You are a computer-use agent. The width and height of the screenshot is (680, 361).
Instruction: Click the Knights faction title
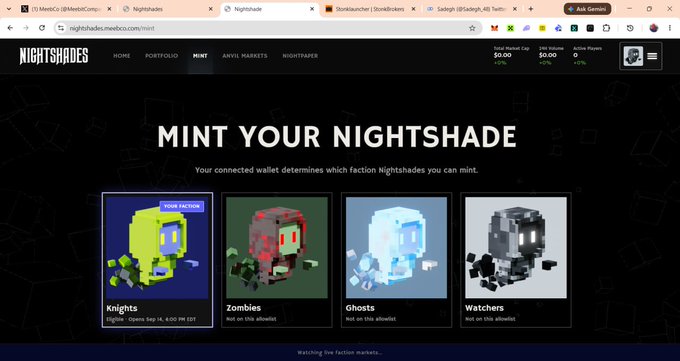point(122,308)
